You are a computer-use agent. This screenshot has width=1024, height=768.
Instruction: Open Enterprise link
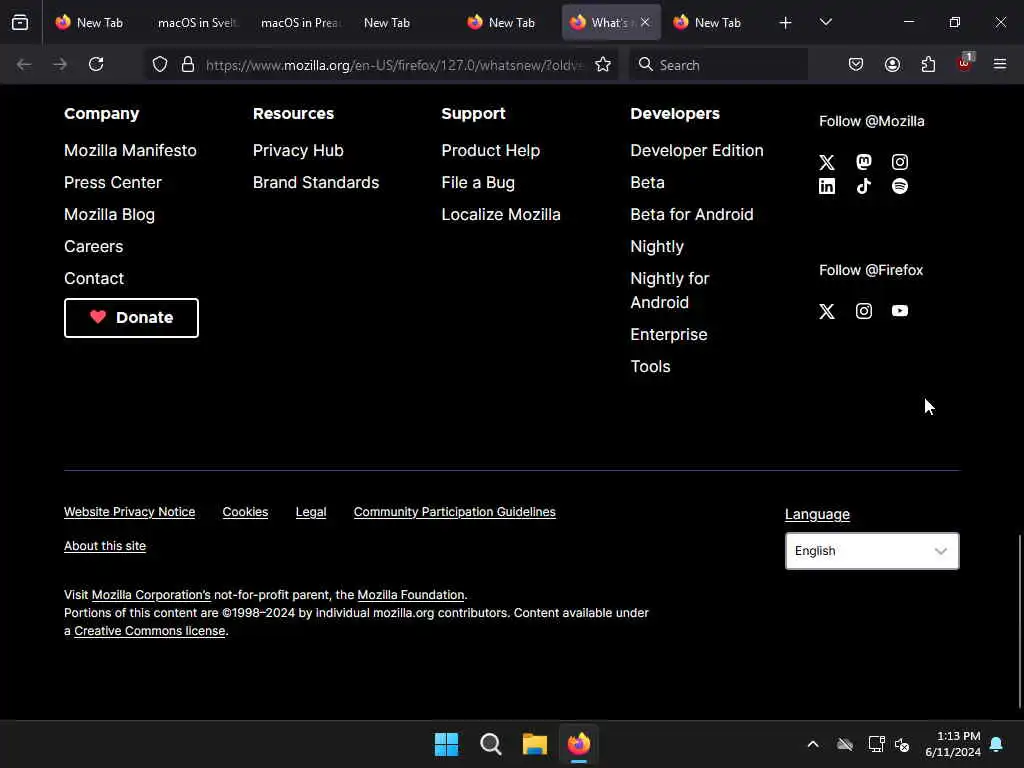[669, 334]
